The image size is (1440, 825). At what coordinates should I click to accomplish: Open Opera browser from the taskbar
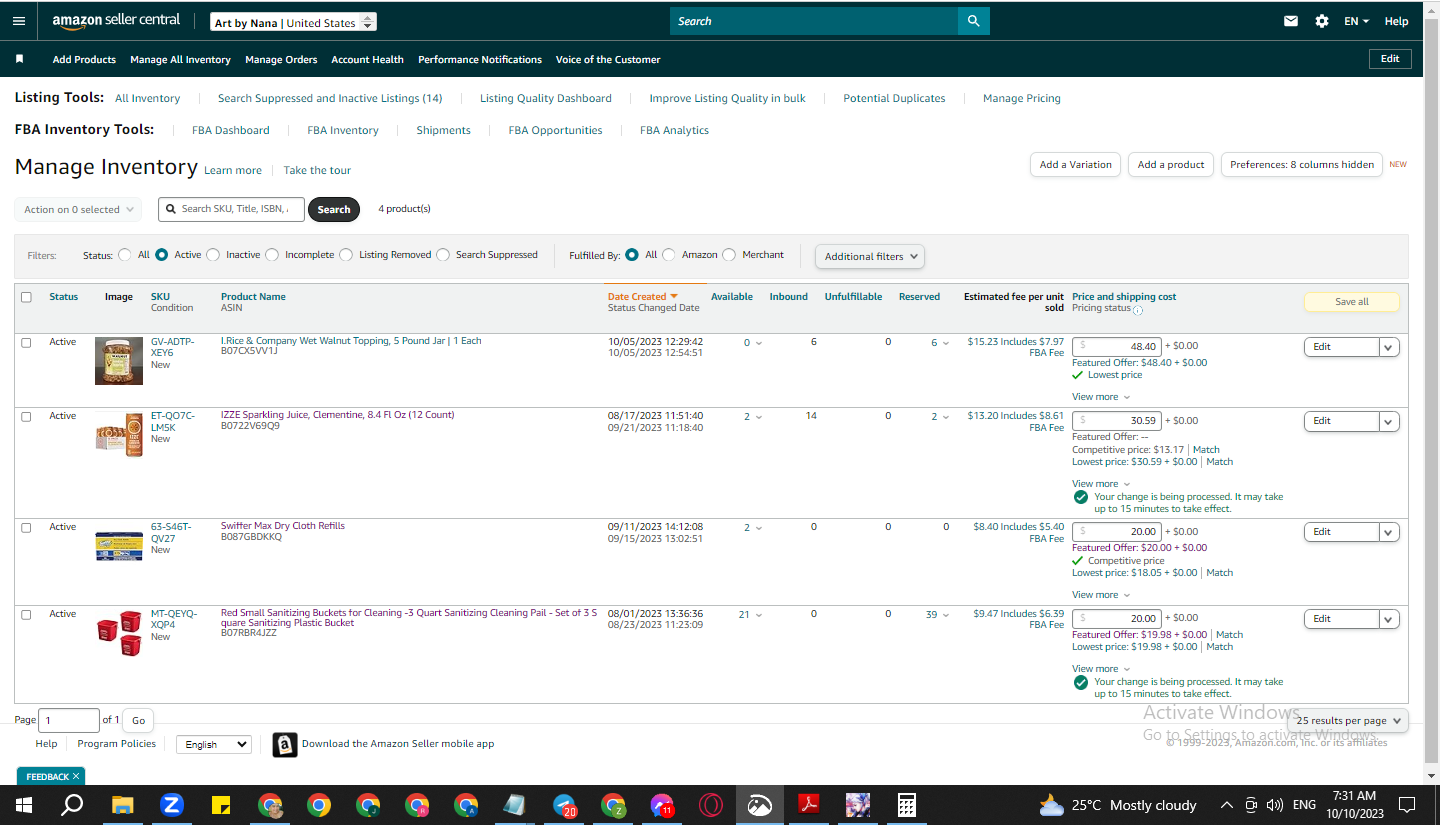pos(711,805)
